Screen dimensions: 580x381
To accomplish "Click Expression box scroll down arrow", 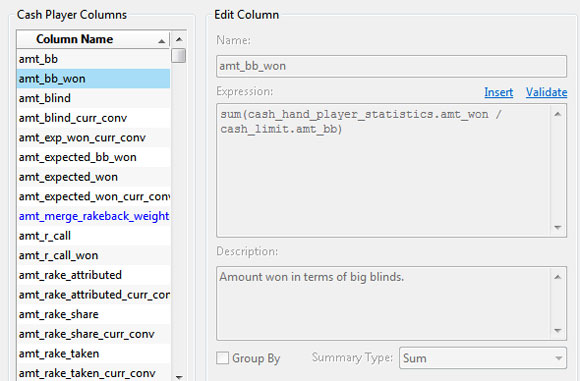I will [x=558, y=227].
